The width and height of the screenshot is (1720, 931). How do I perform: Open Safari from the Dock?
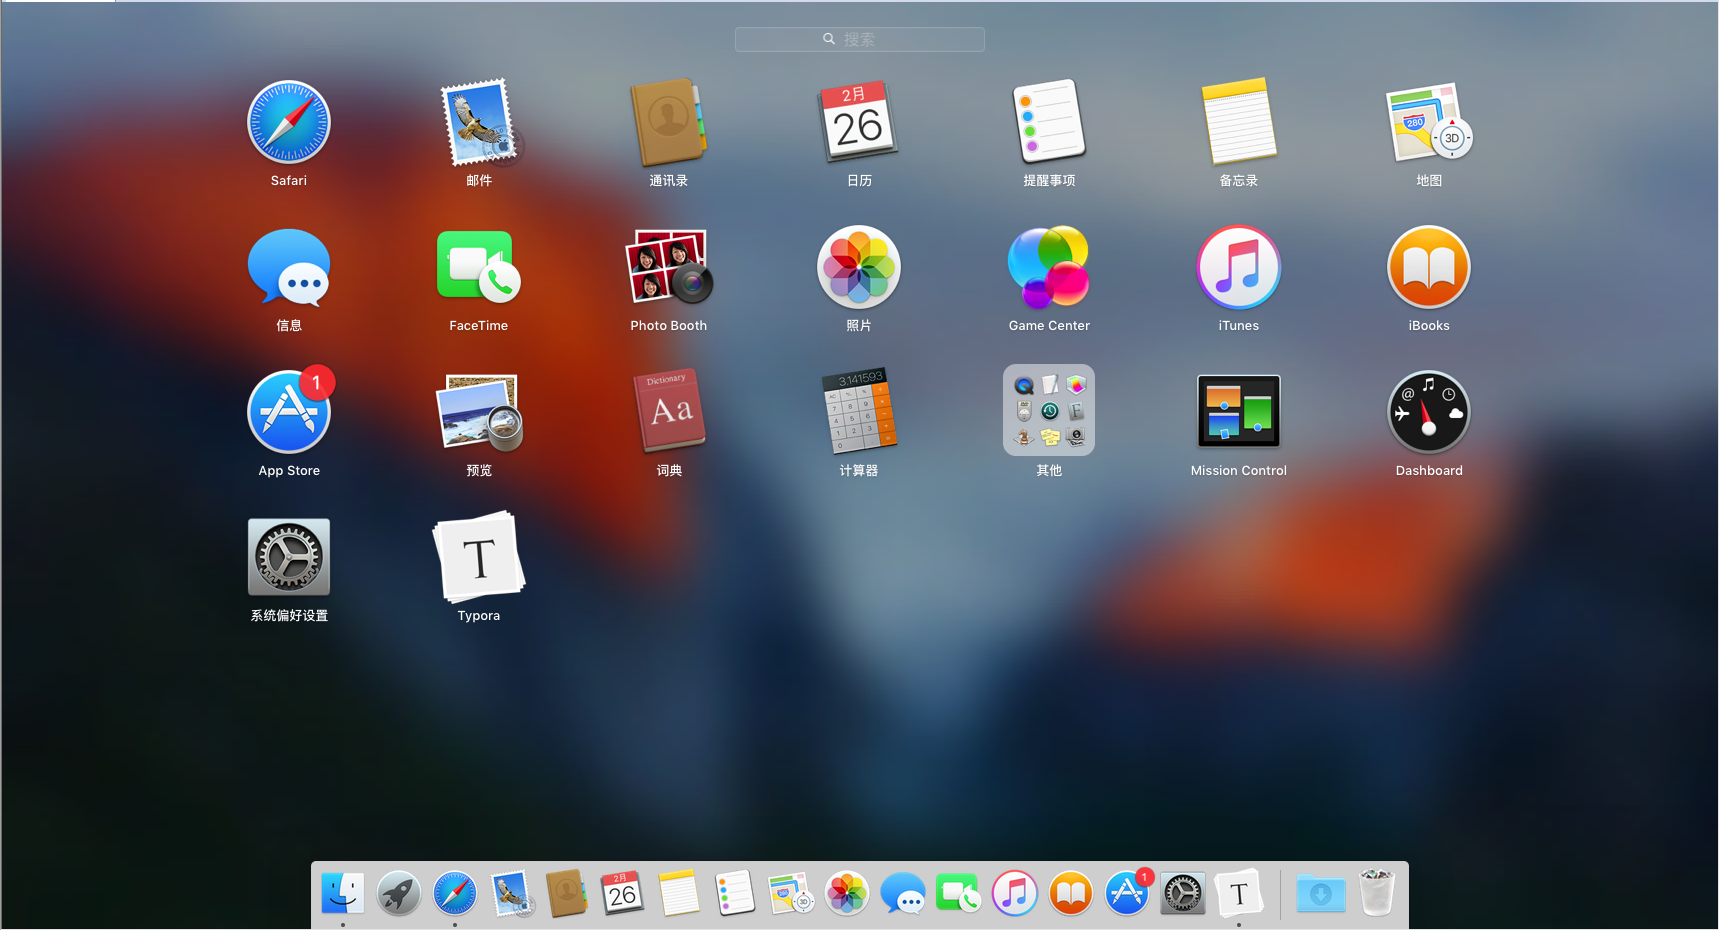coord(455,893)
